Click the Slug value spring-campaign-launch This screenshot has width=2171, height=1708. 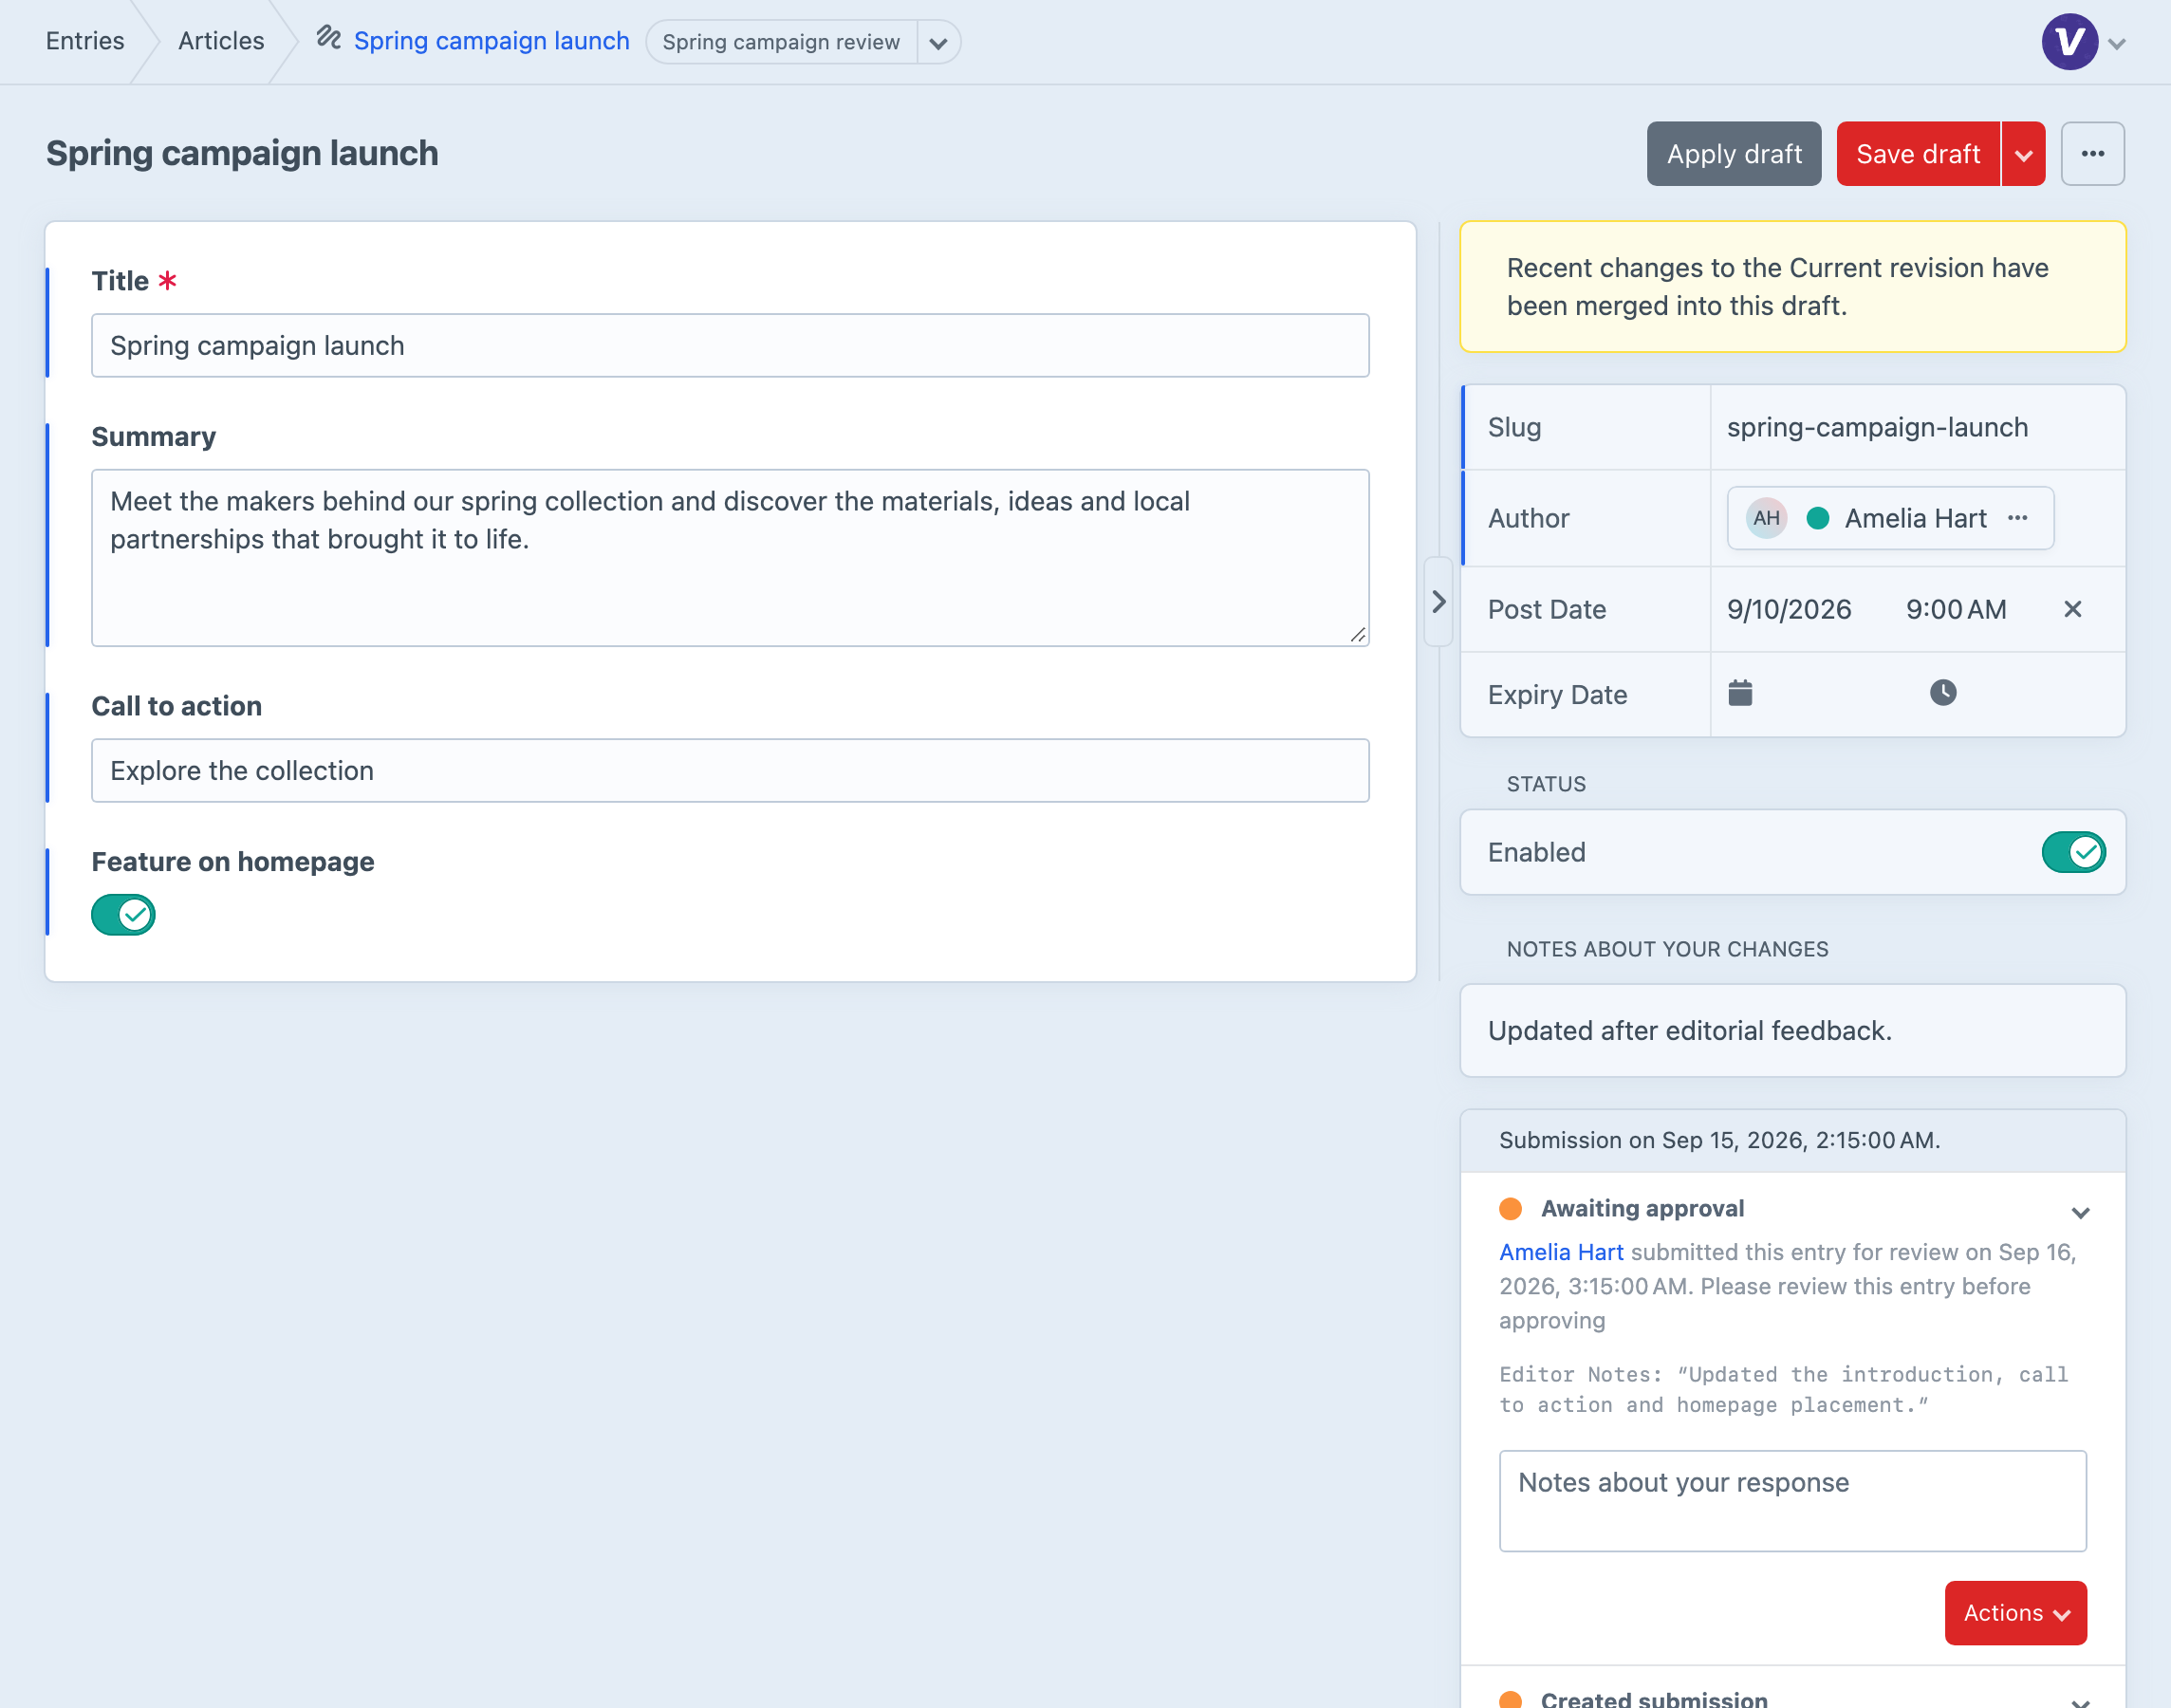(x=1877, y=427)
